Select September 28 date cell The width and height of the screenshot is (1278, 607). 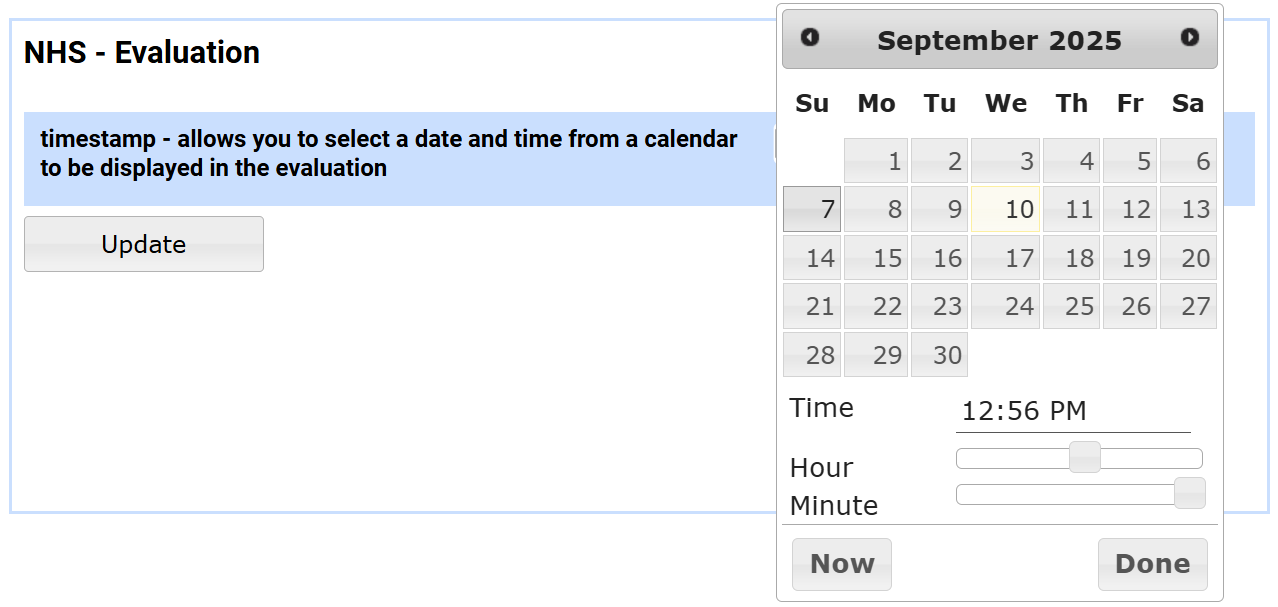click(x=812, y=355)
